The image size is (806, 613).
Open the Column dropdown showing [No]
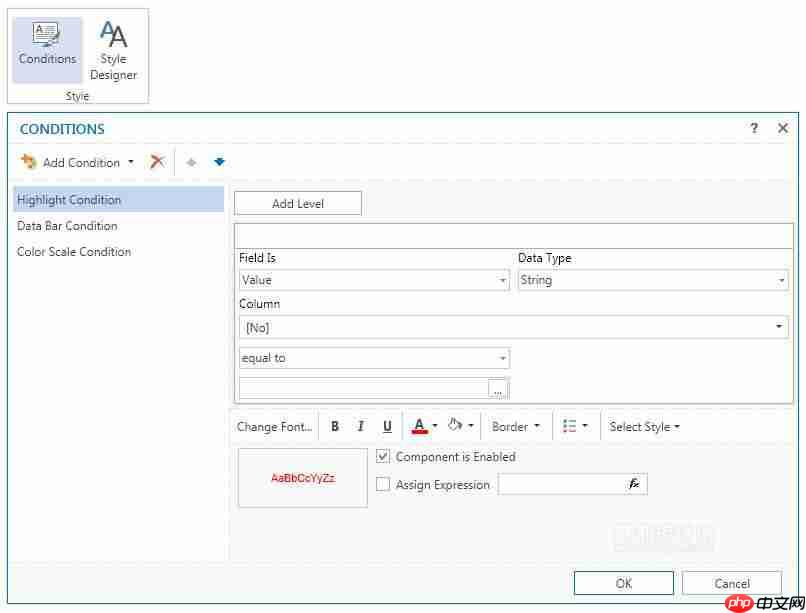point(779,327)
